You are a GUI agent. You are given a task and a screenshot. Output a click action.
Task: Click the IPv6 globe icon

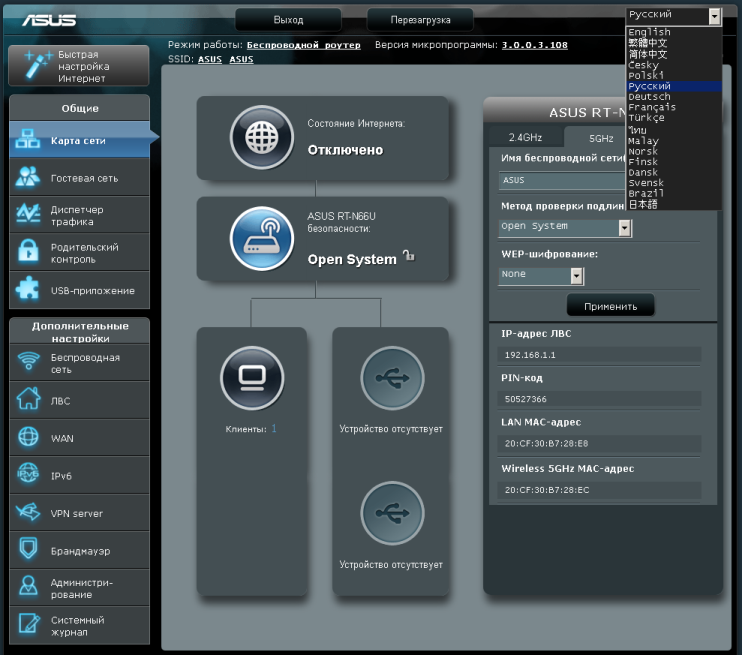click(28, 473)
